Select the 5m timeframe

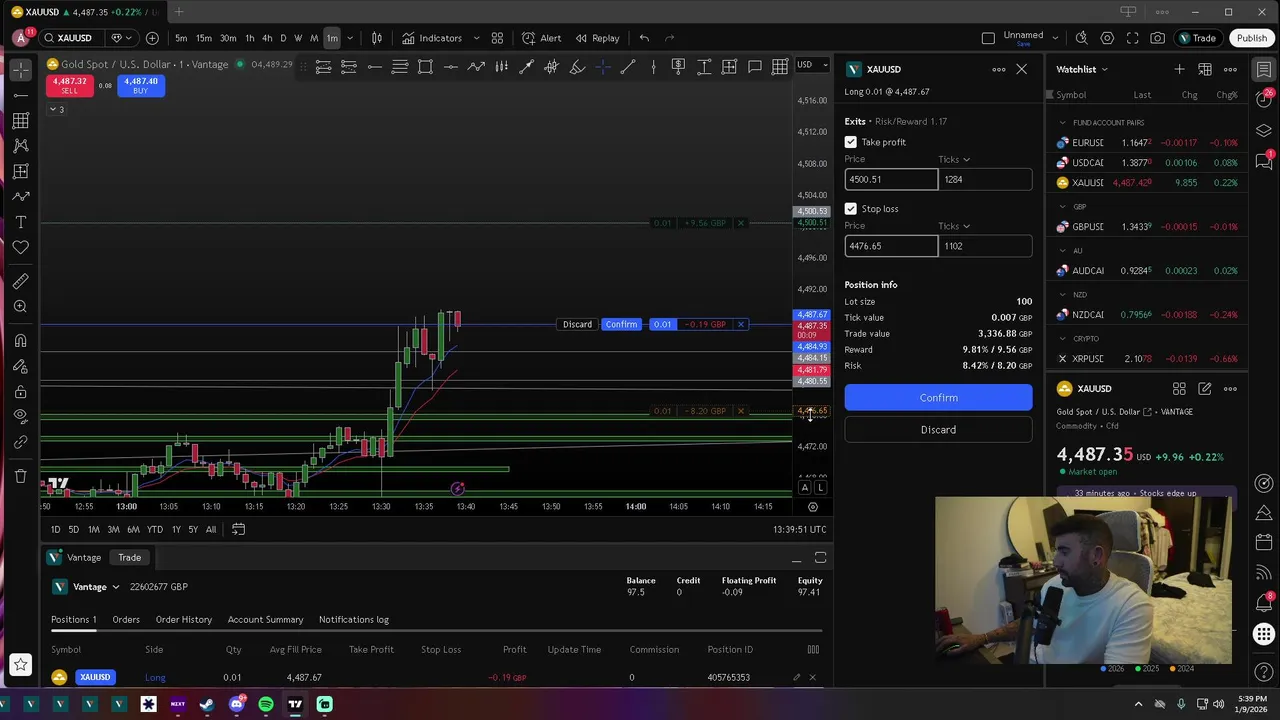click(181, 38)
